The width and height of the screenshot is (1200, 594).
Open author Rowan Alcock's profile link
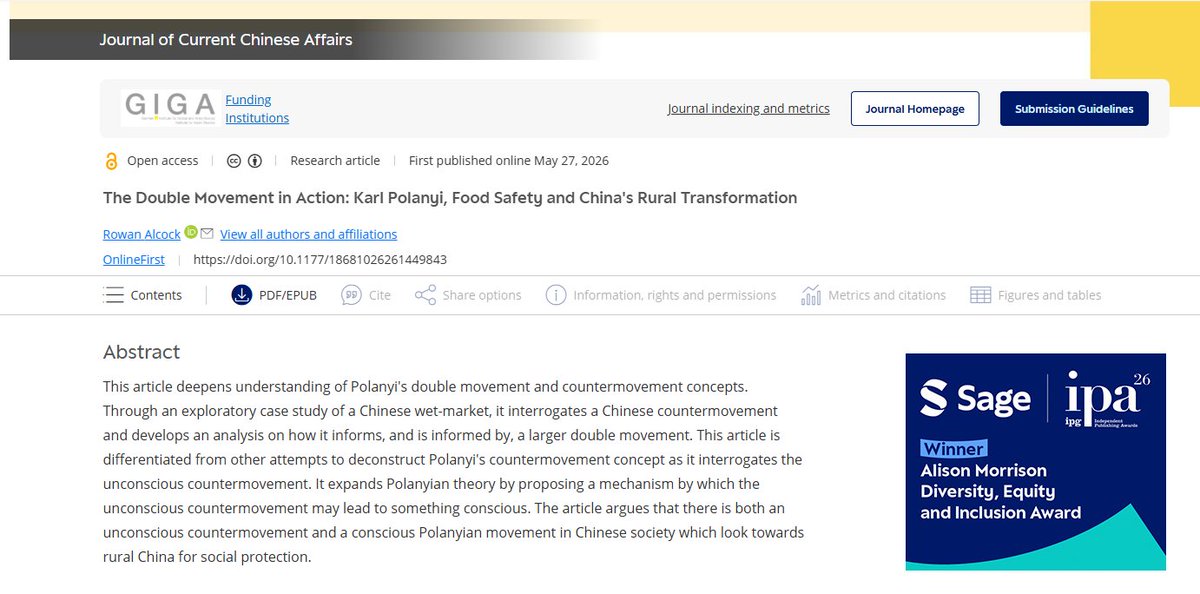pos(142,234)
